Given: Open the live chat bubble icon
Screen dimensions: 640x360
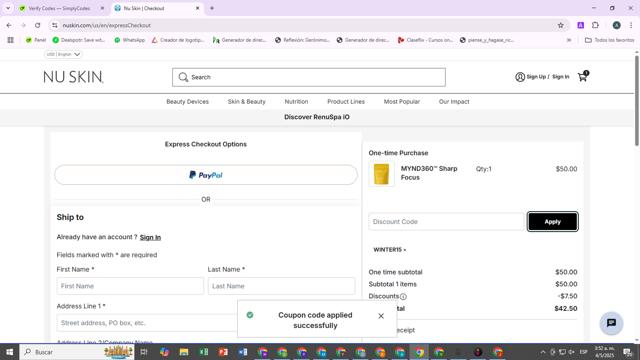Looking at the screenshot, I should (x=611, y=323).
